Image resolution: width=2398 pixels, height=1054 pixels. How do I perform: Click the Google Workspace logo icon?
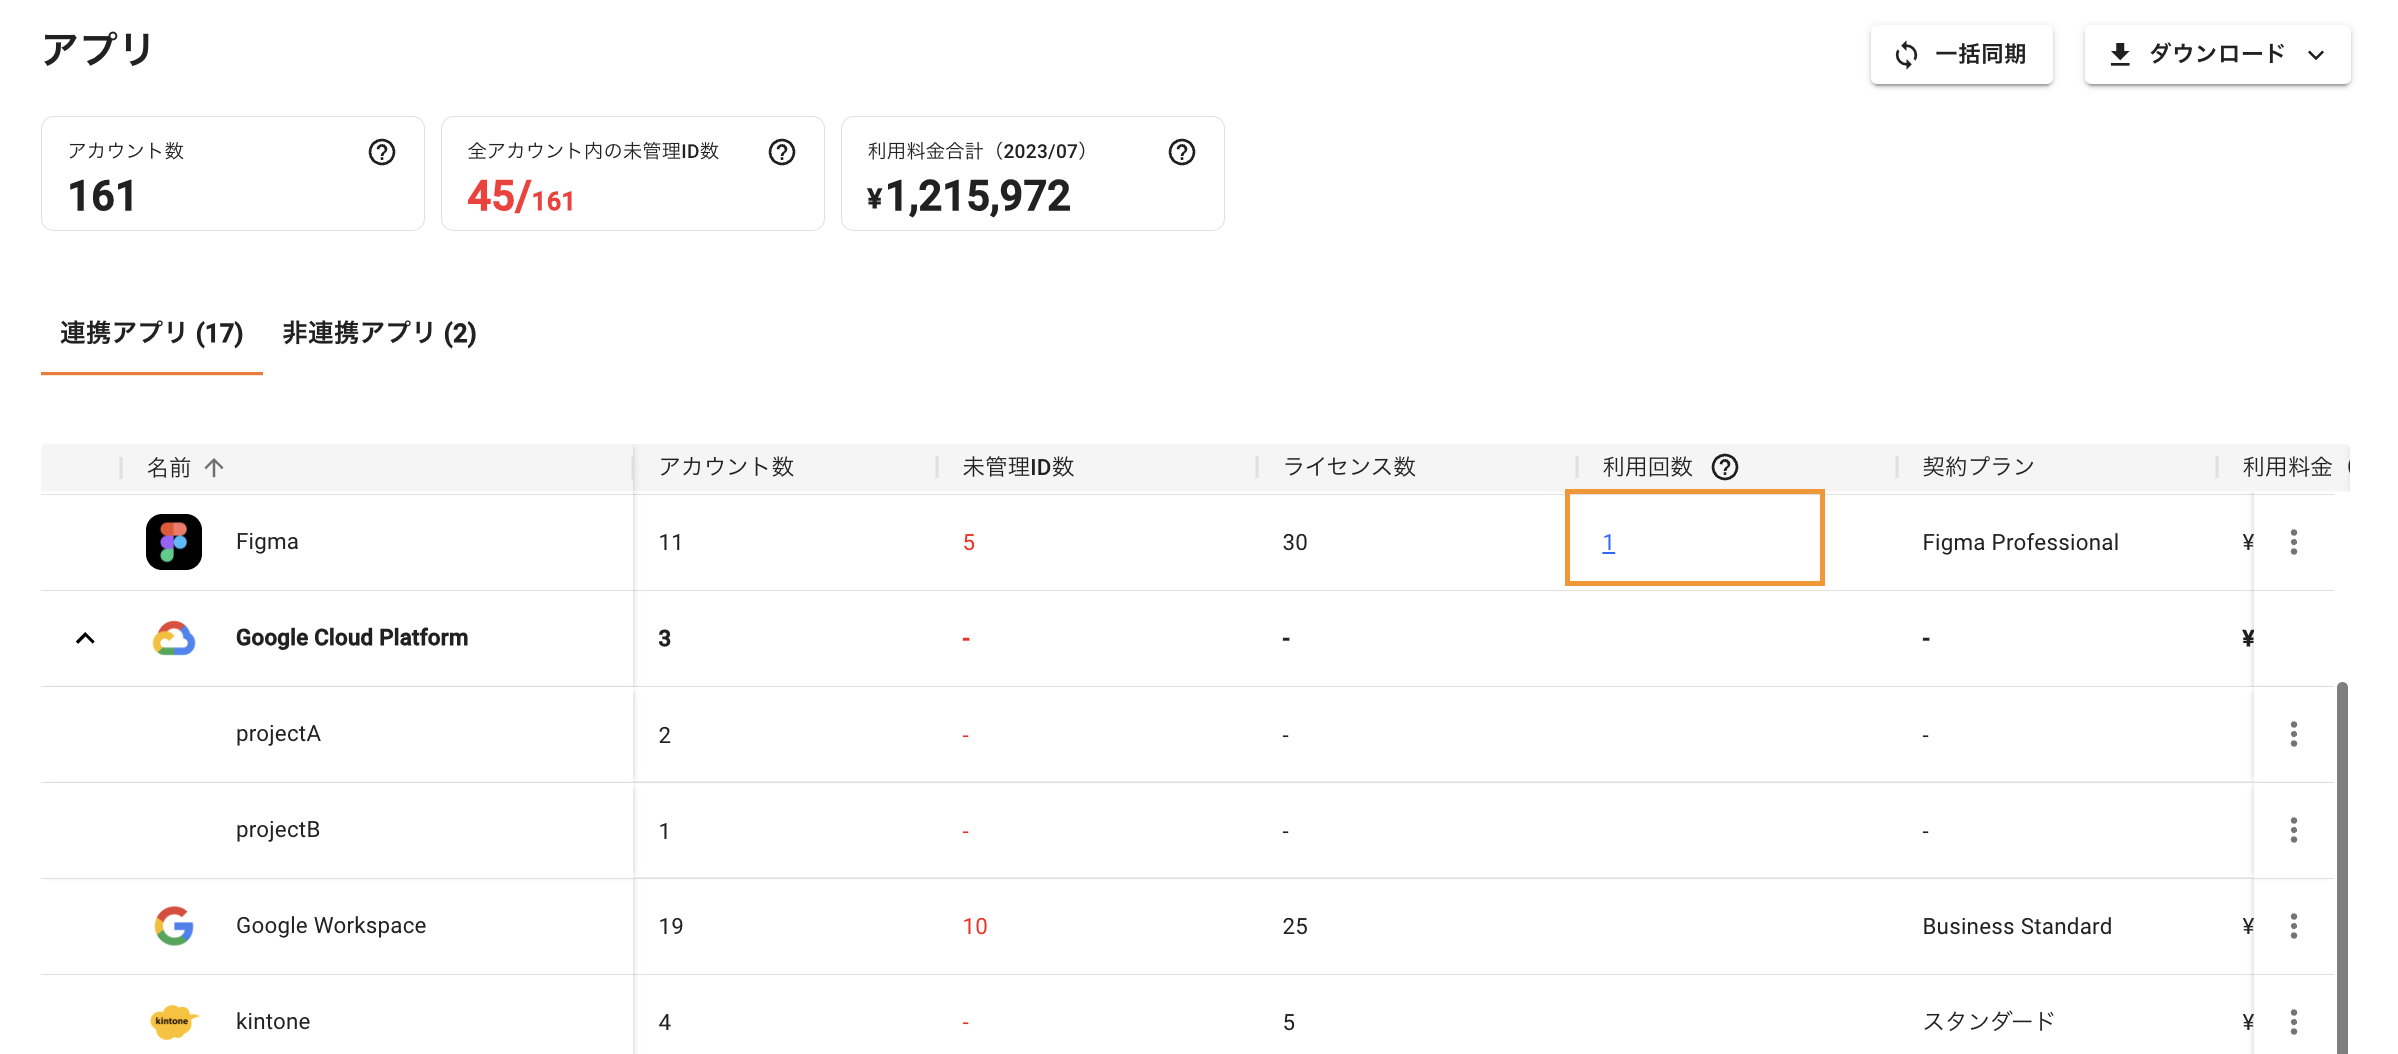pyautogui.click(x=173, y=926)
